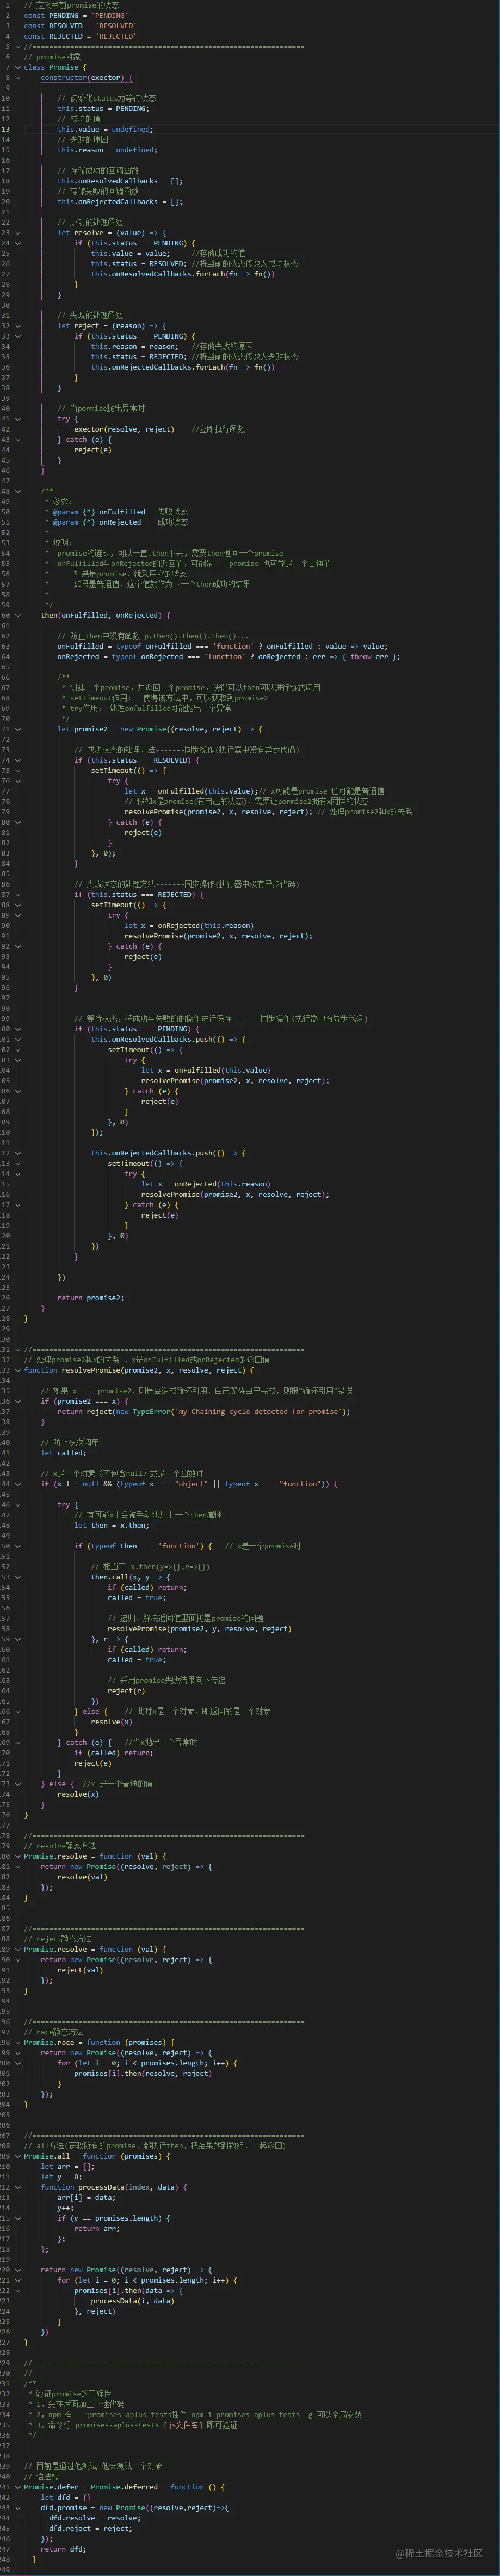Click the return promise2; line

point(91,1298)
